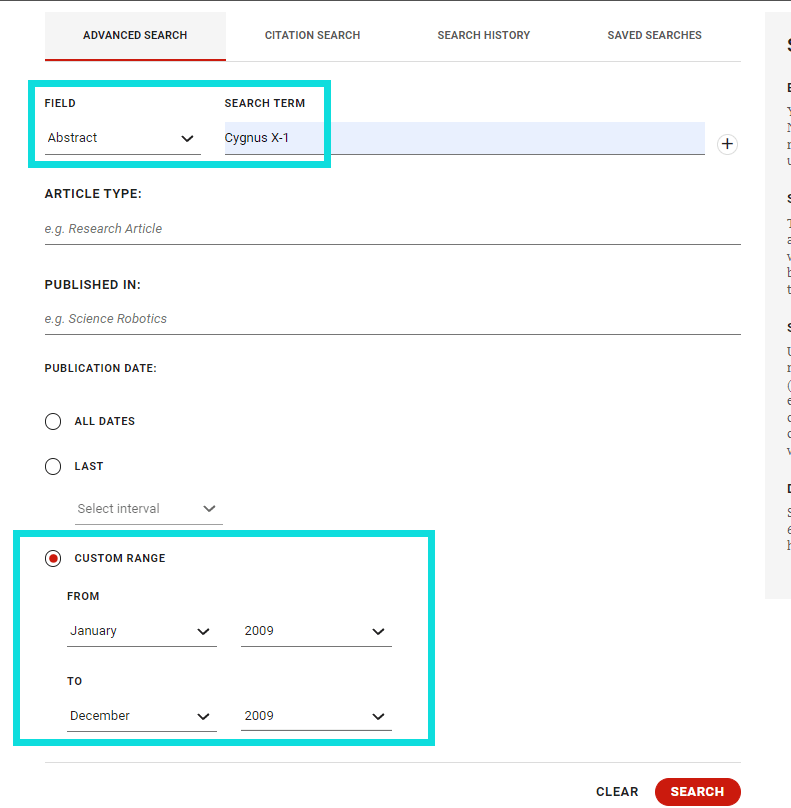This screenshot has width=791, height=808.
Task: Clear the search form
Action: [617, 792]
